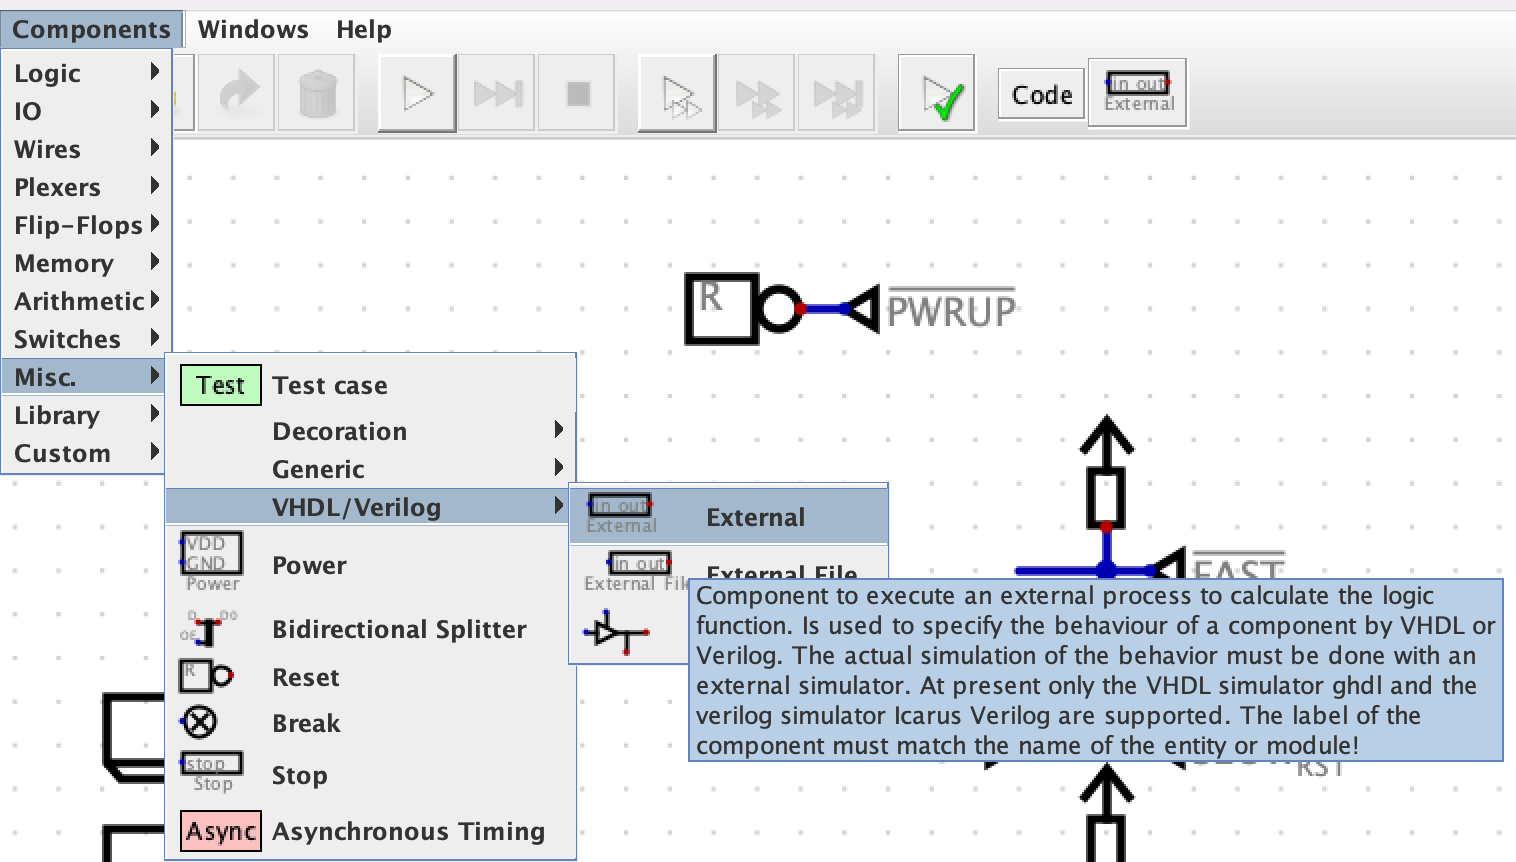
Task: Click the External component toolbar icon
Action: 1138,94
